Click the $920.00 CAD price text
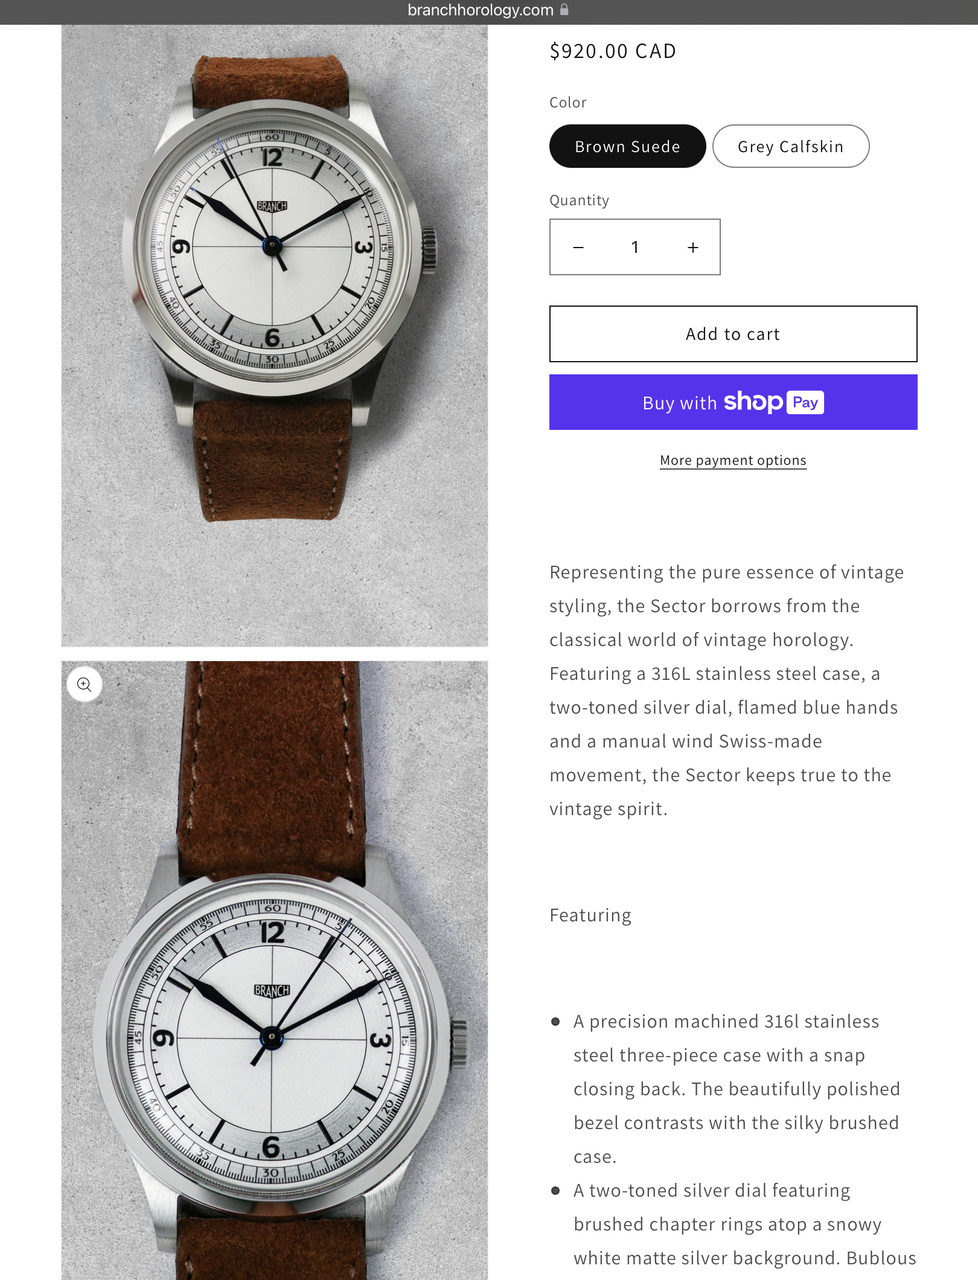 coord(613,51)
